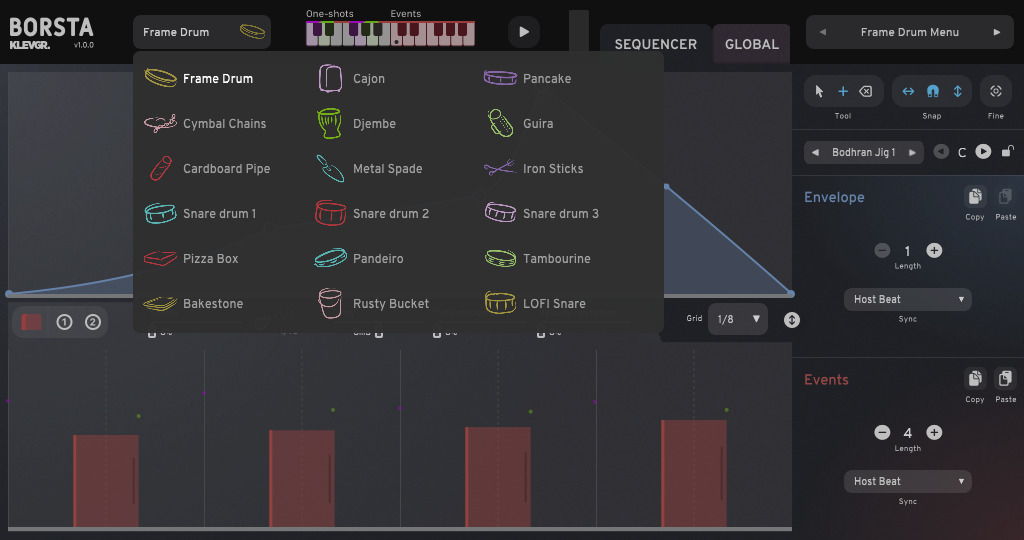Enable Fine adjustment mode
Viewport: 1024px width, 540px height.
(996, 91)
